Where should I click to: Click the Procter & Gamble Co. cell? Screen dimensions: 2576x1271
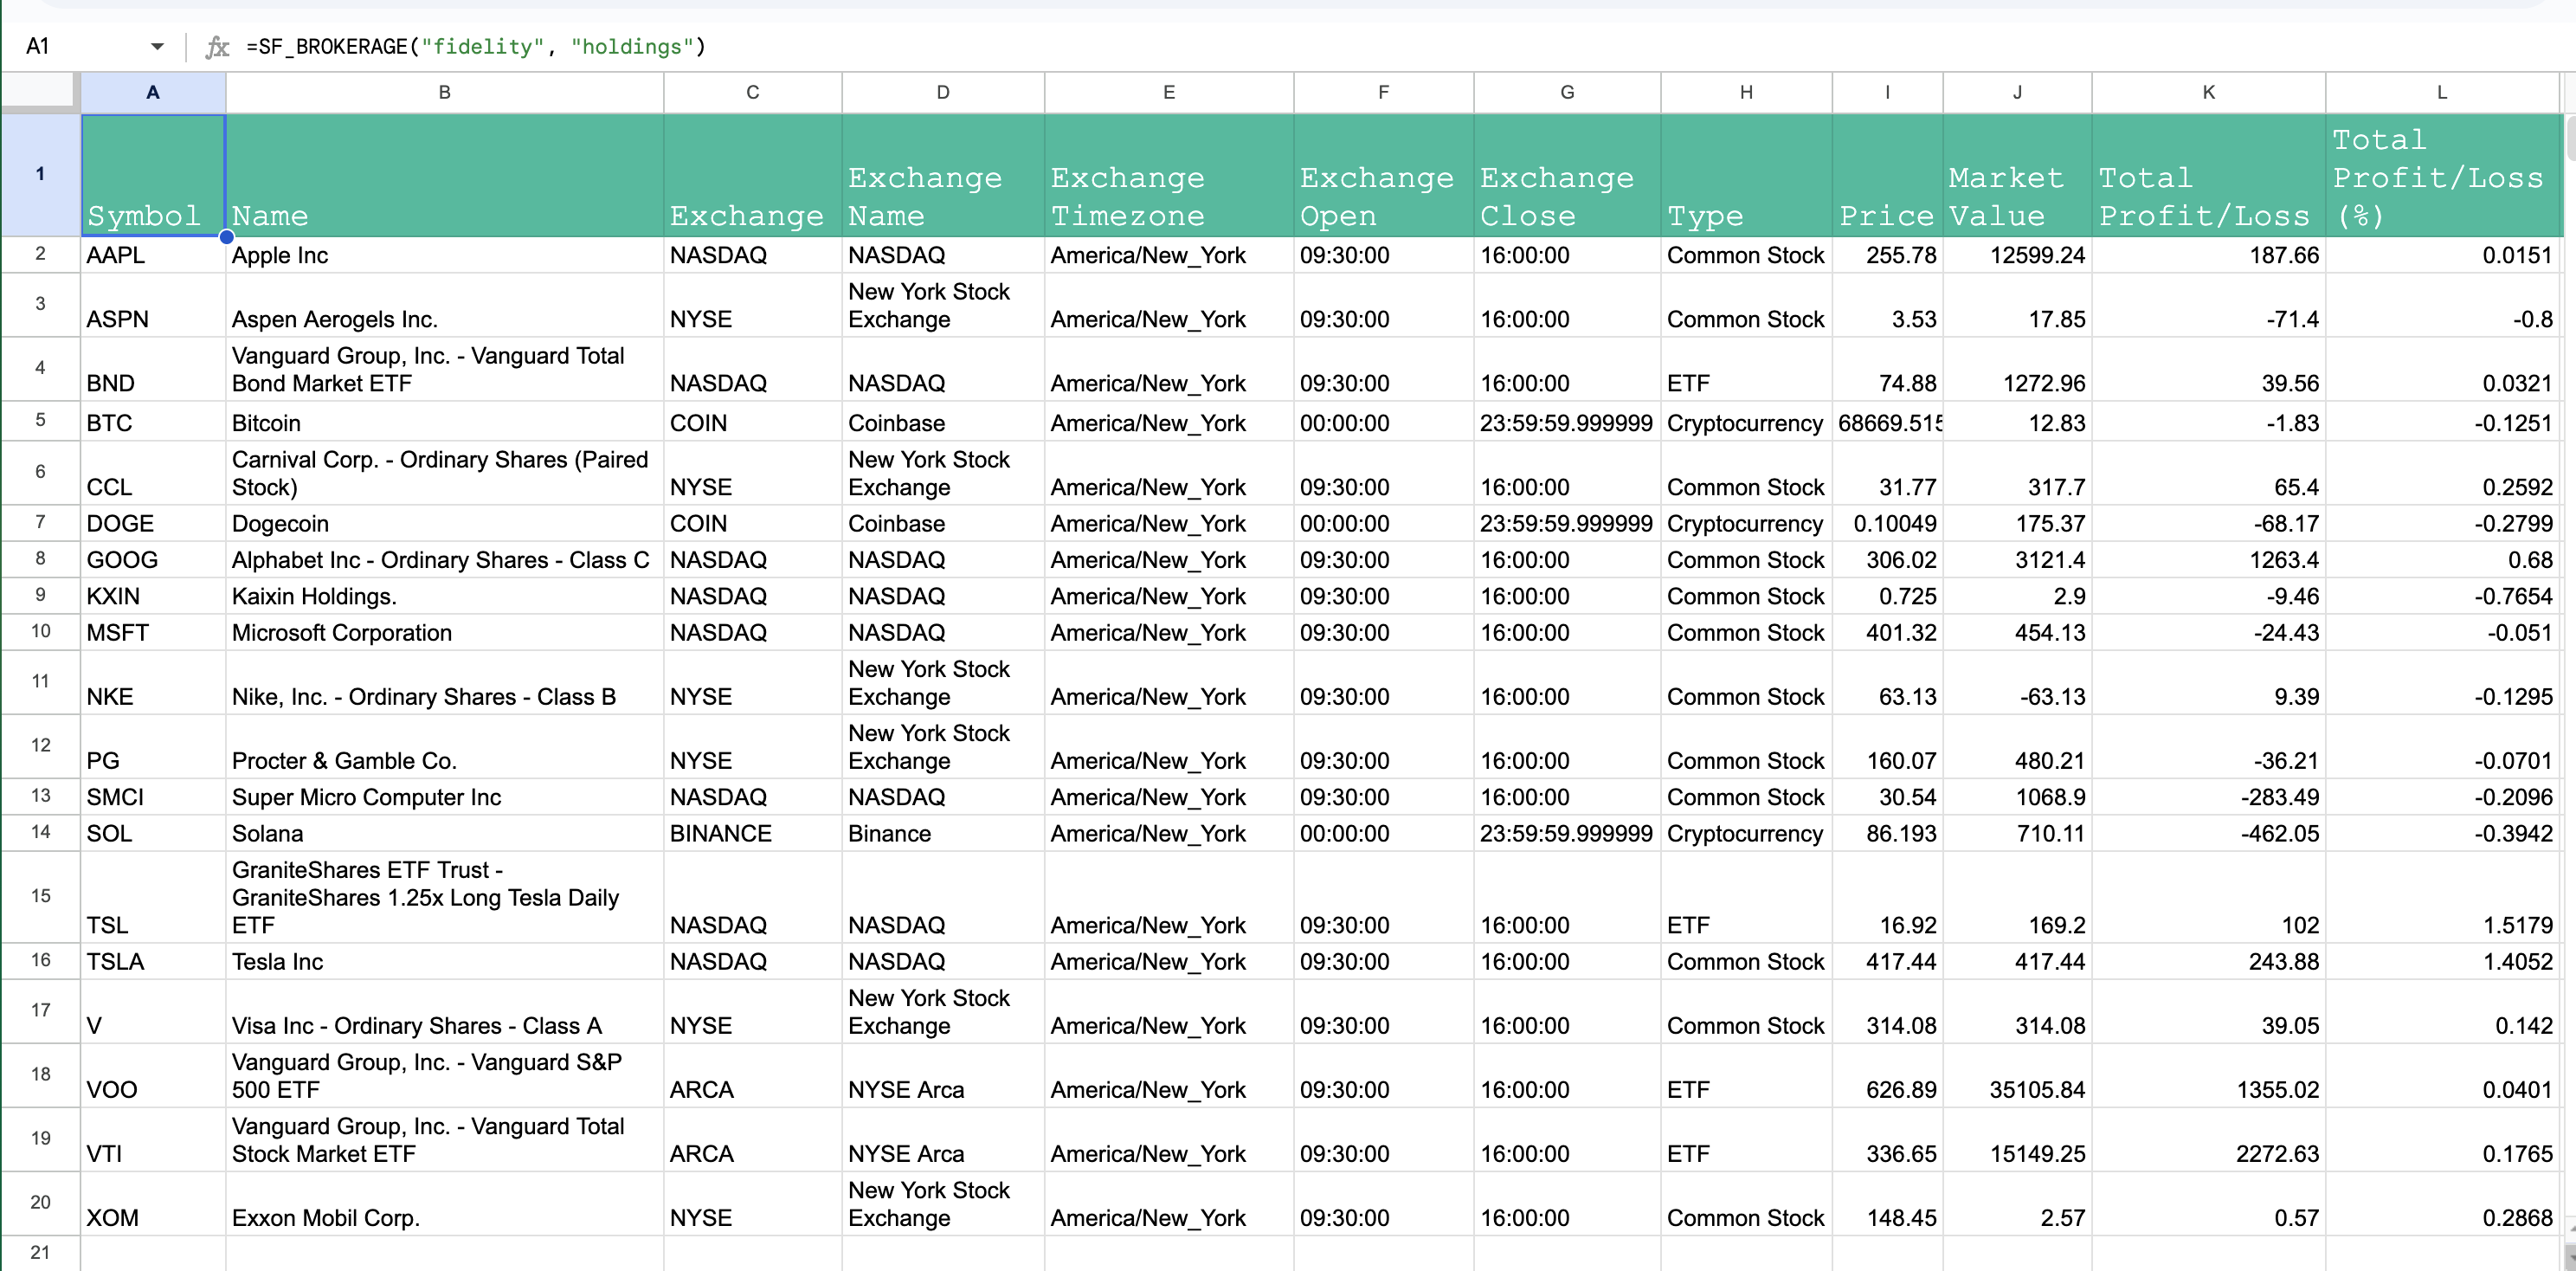pos(444,747)
